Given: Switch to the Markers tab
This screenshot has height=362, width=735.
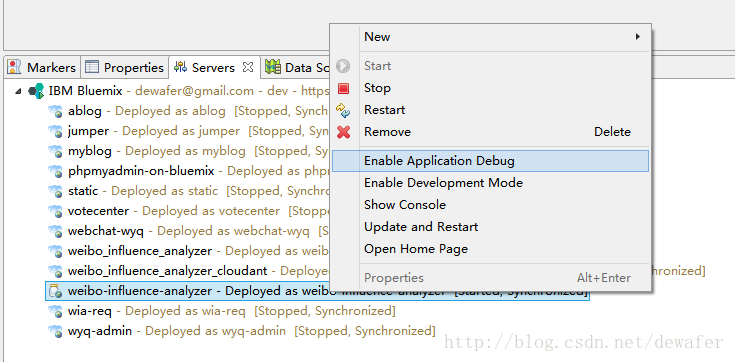Looking at the screenshot, I should [x=42, y=68].
